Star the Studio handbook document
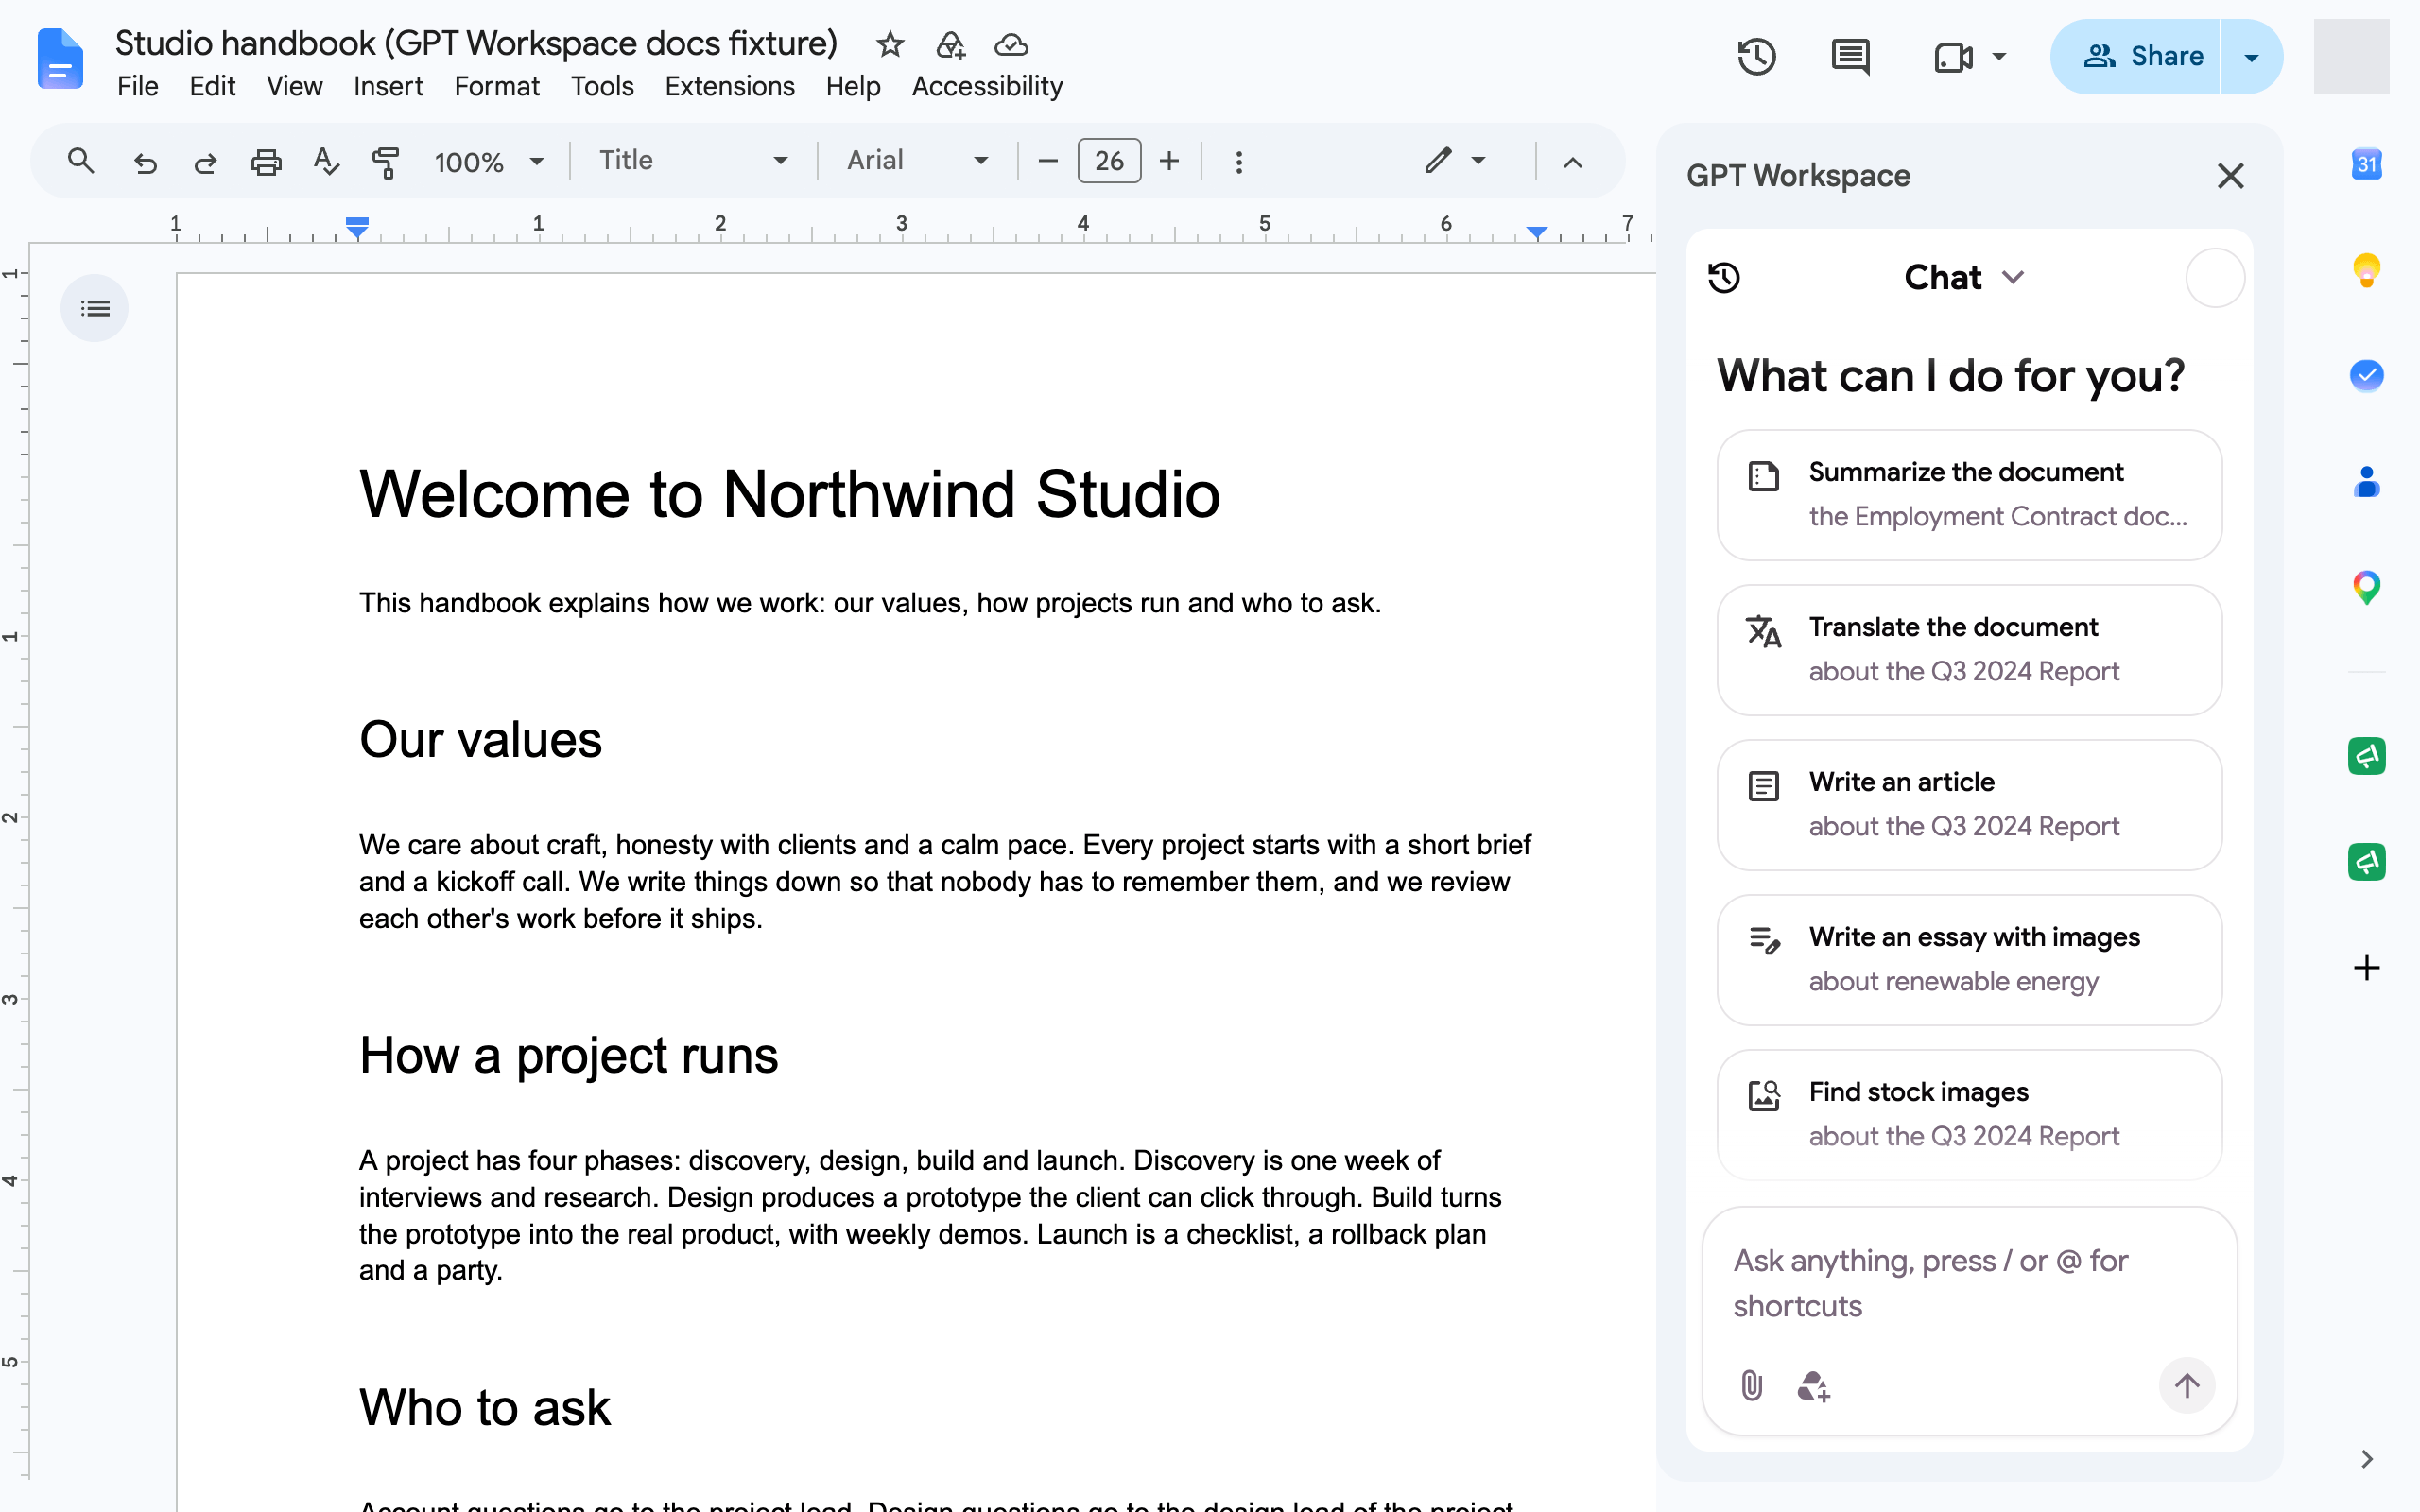 [x=889, y=44]
